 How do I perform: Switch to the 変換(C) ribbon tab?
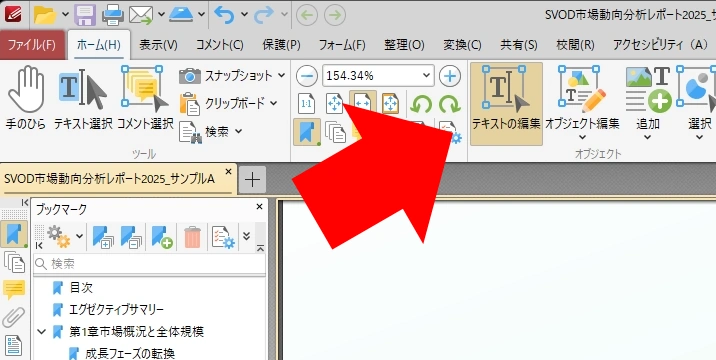462,45
